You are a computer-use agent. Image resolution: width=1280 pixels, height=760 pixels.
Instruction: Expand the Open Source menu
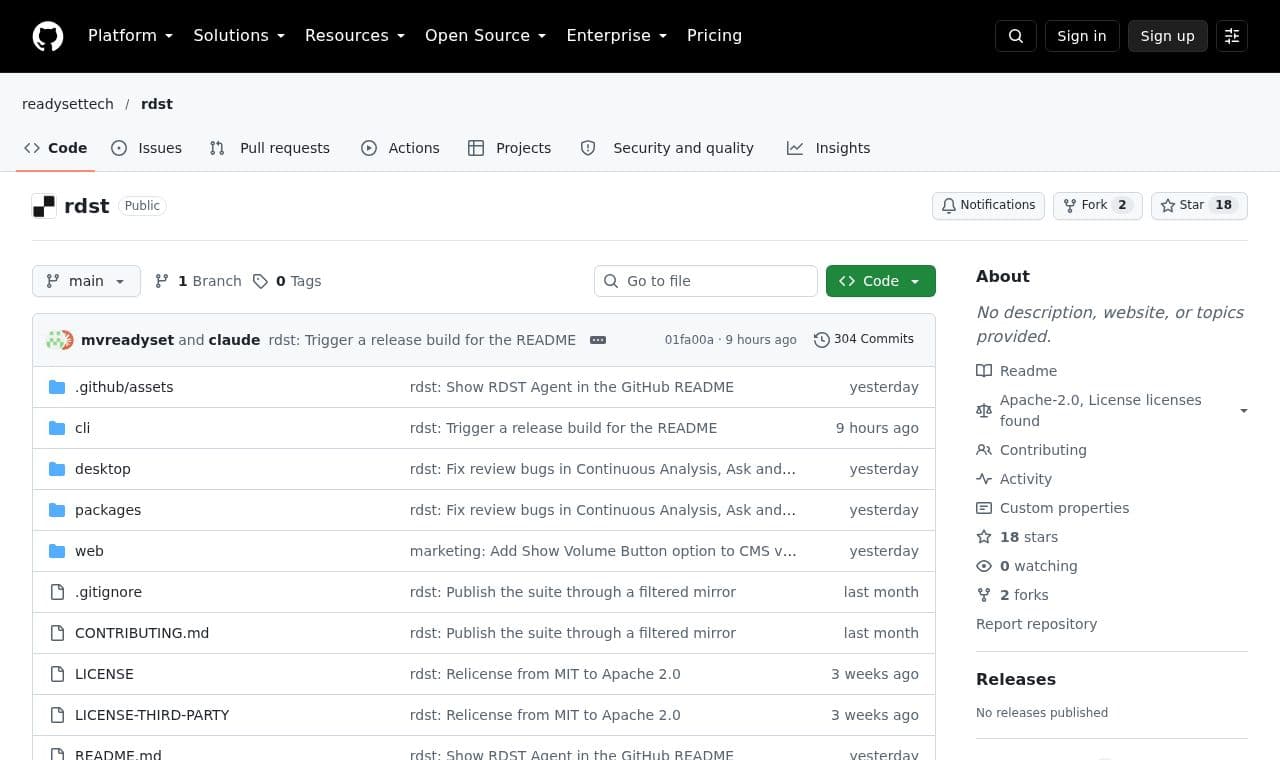pyautogui.click(x=486, y=36)
